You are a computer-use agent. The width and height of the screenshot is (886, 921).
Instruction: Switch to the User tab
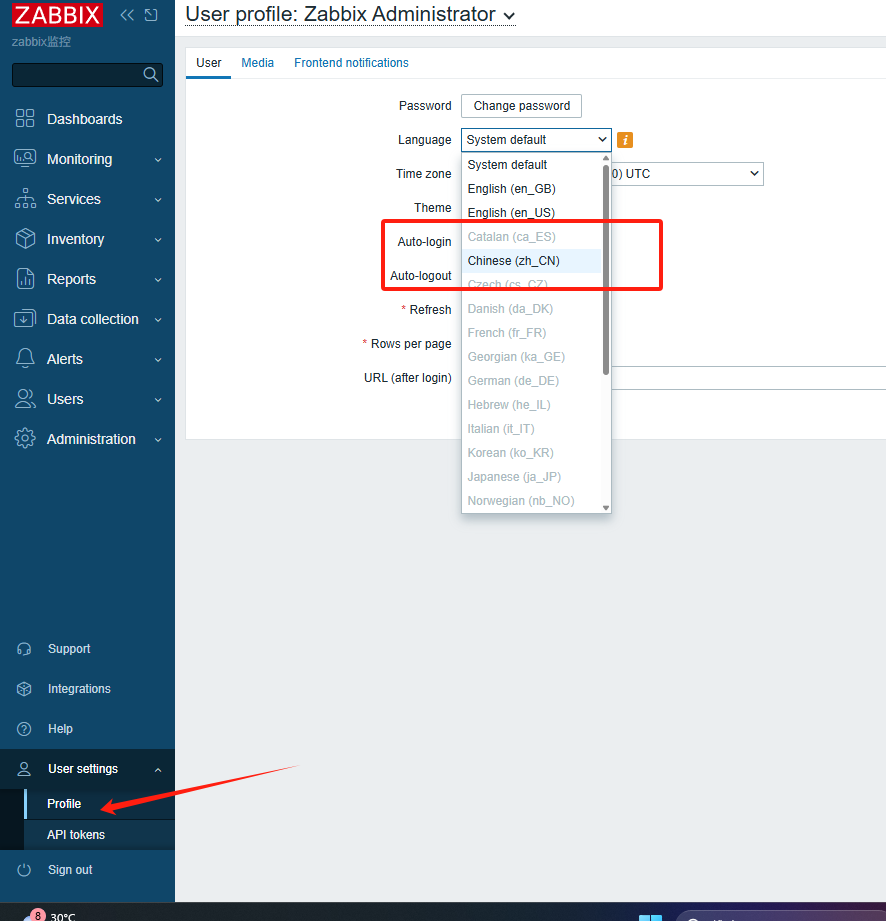point(209,63)
